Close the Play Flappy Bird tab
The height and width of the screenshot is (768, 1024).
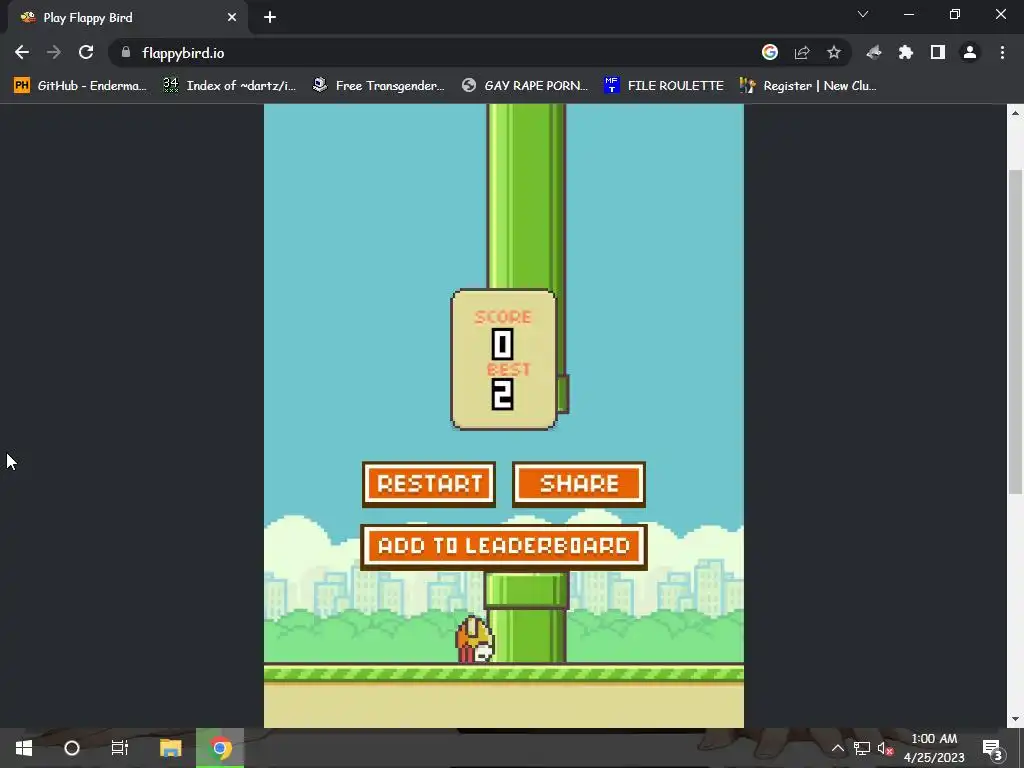232,18
